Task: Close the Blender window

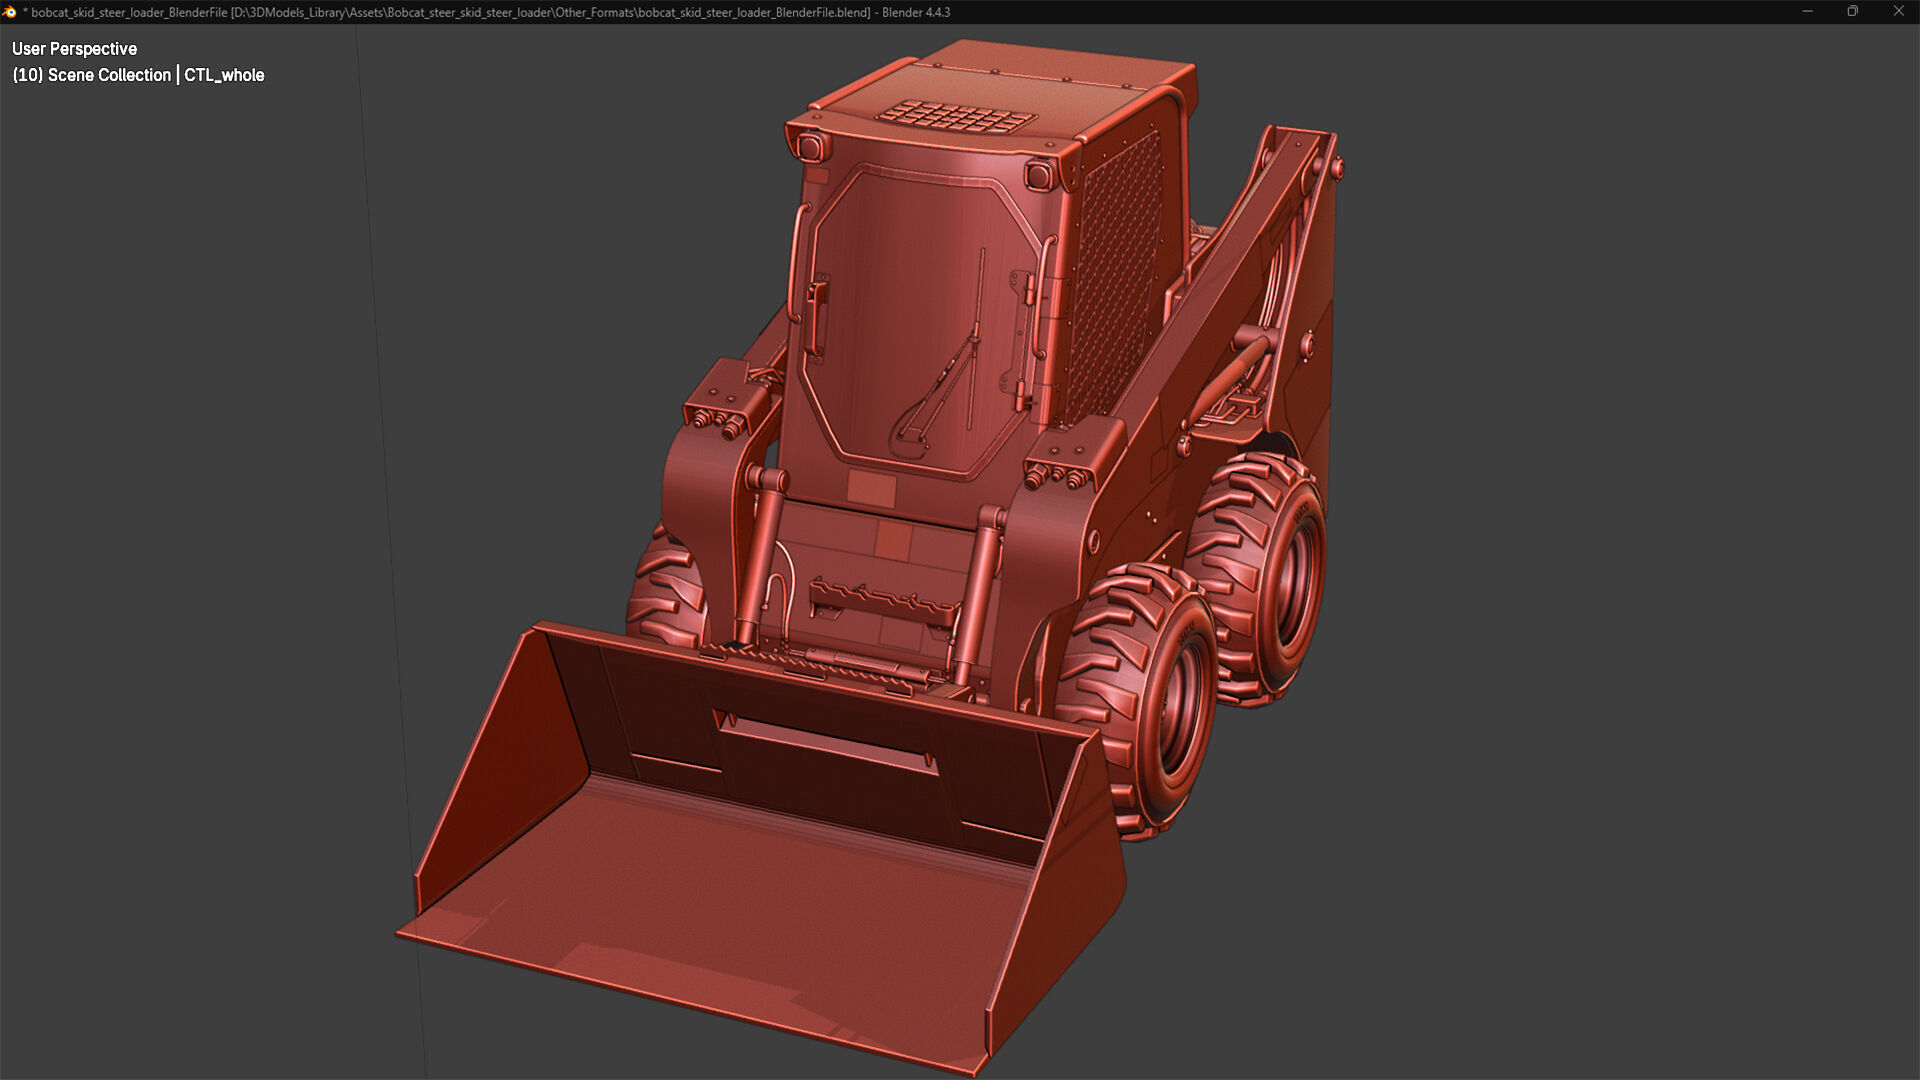Action: pyautogui.click(x=1898, y=12)
